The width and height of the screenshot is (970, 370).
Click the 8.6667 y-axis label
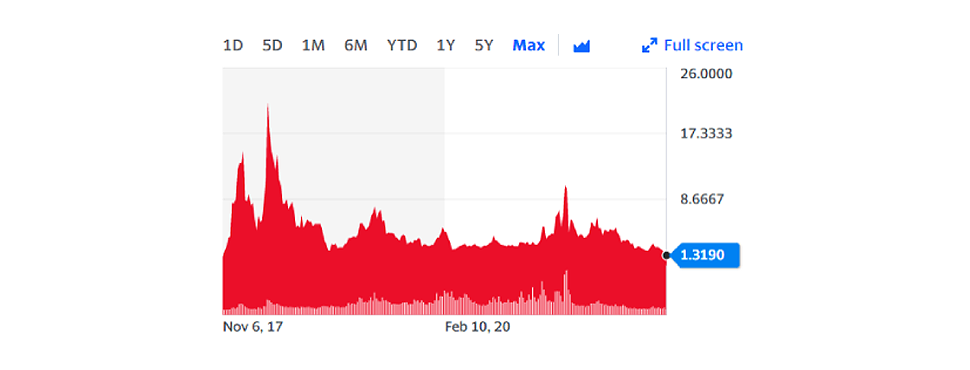coord(702,199)
